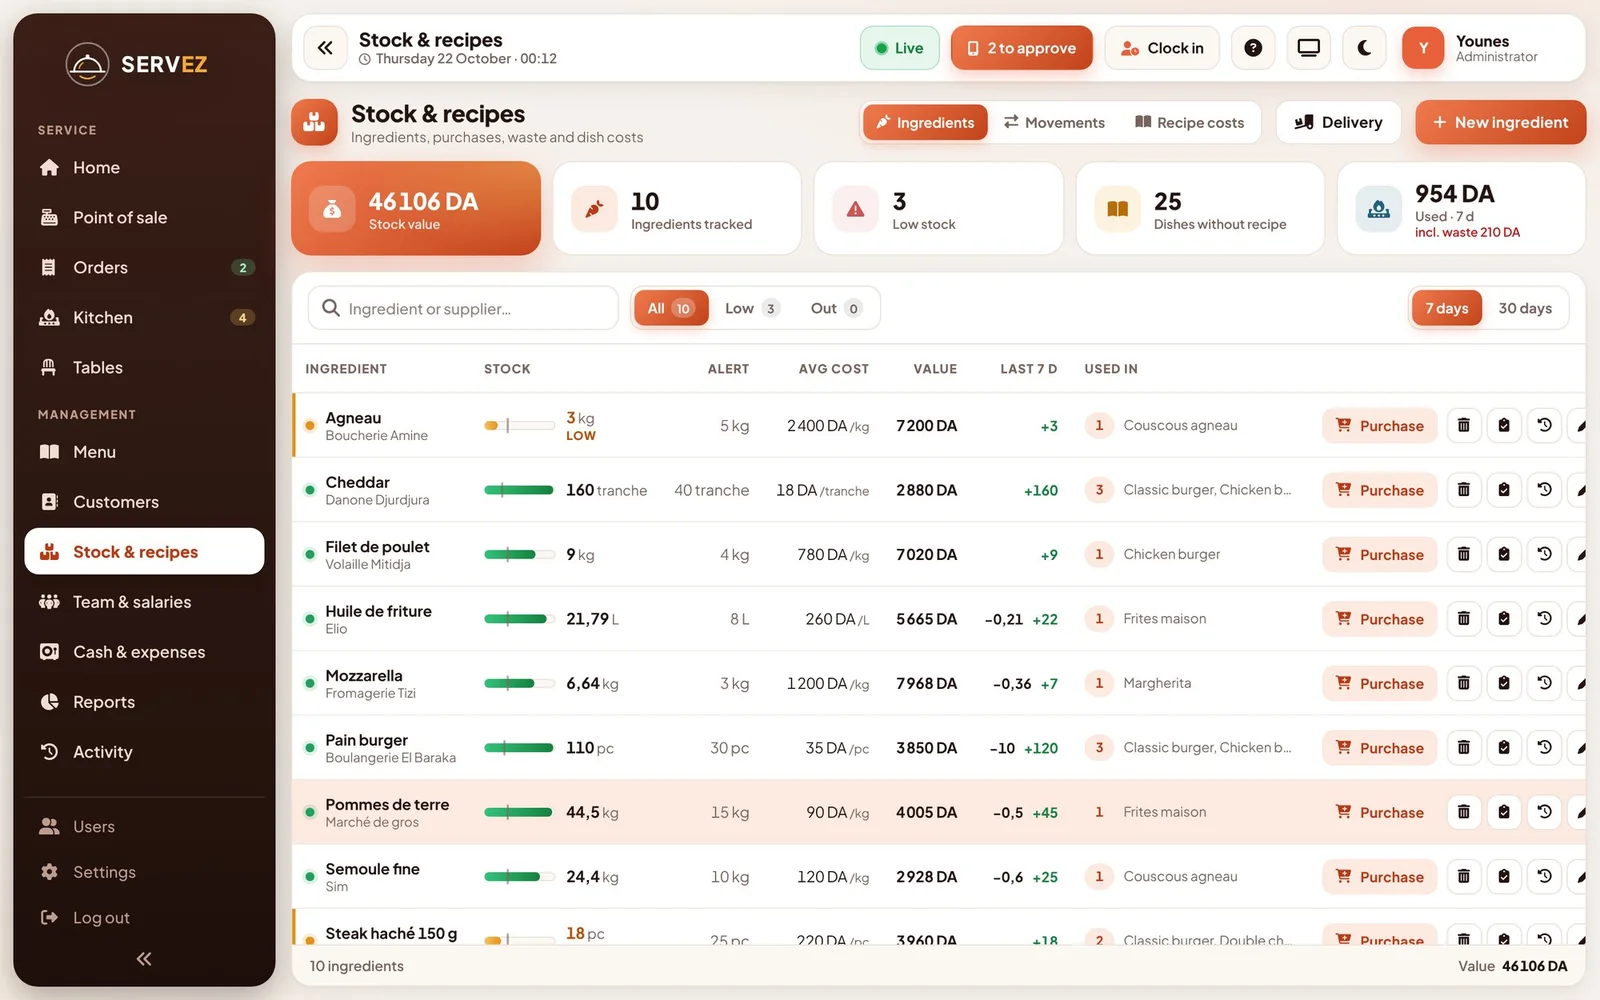Open history icon for Pain burger
Screen dimensions: 1600x1000
(1544, 748)
